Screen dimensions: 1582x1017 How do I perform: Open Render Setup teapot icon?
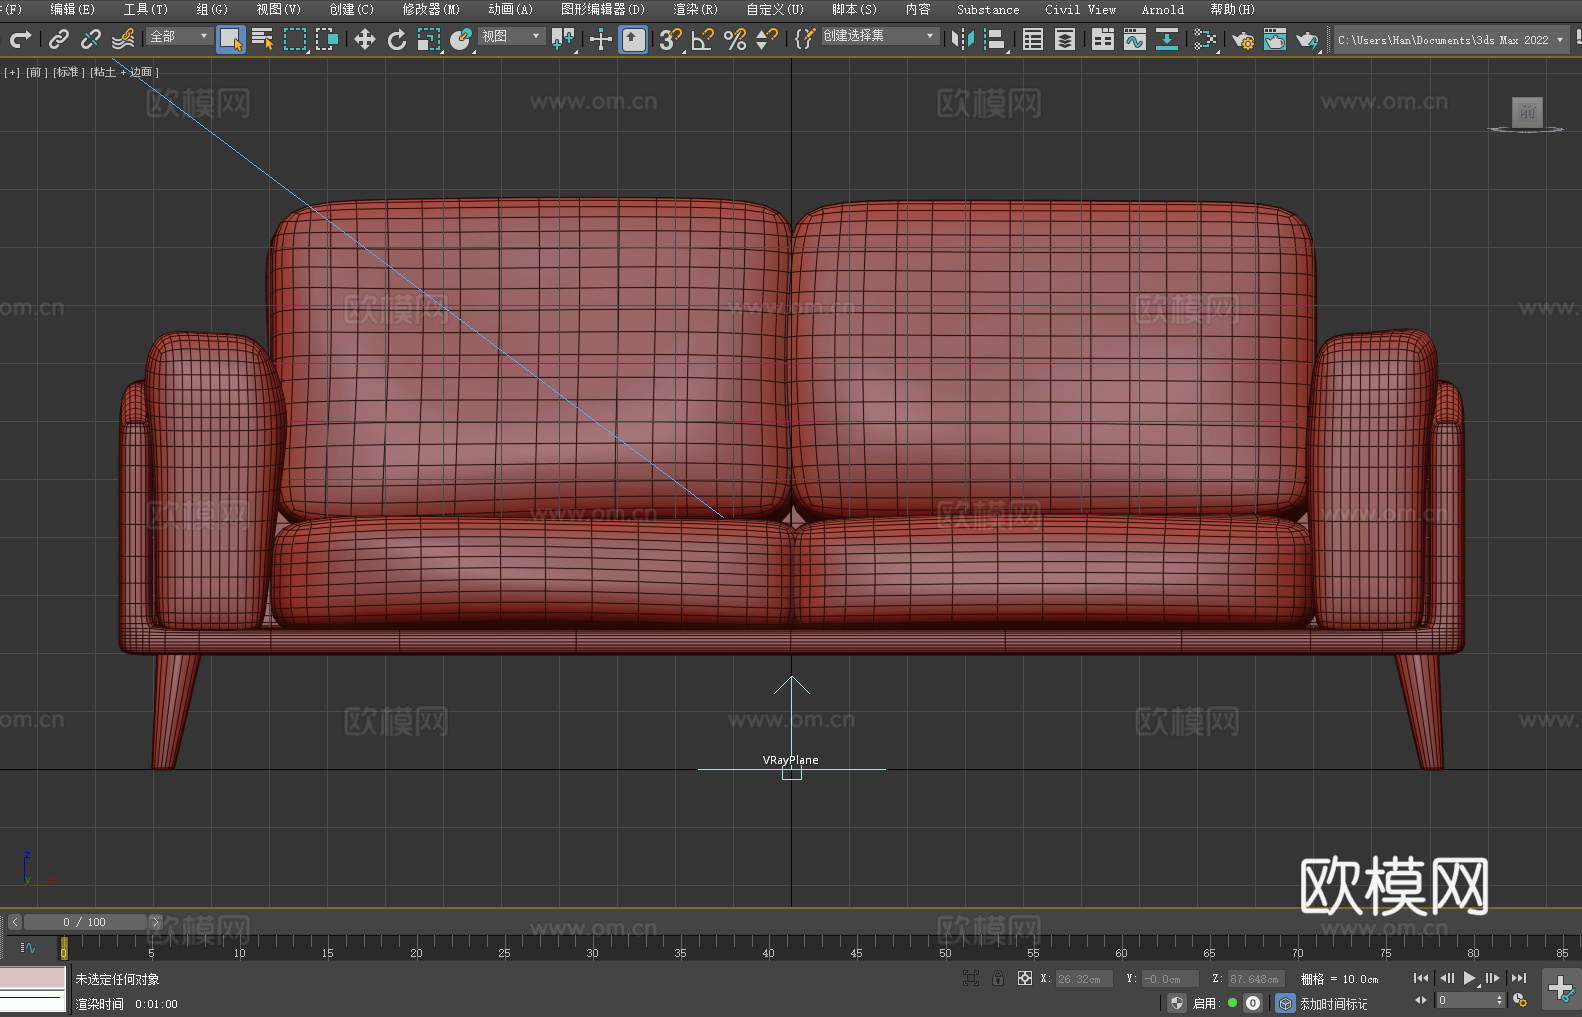click(x=1242, y=39)
